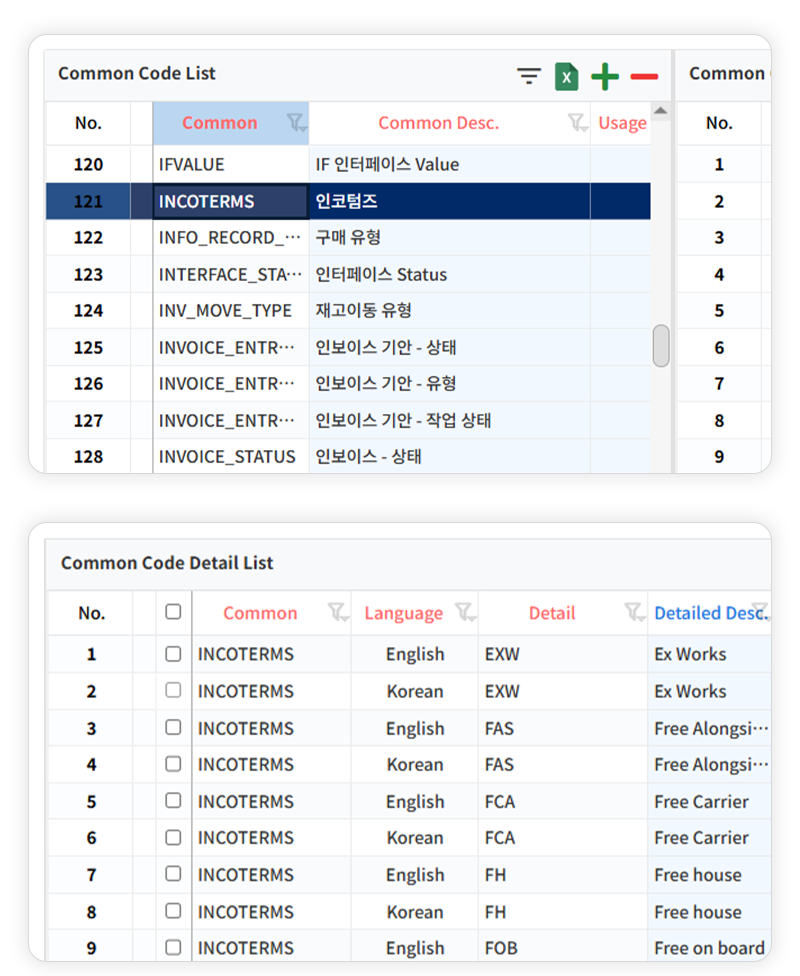Click the Common Code List vertical scrollbar thumb
Viewport: 800px width, 976px height.
(660, 346)
